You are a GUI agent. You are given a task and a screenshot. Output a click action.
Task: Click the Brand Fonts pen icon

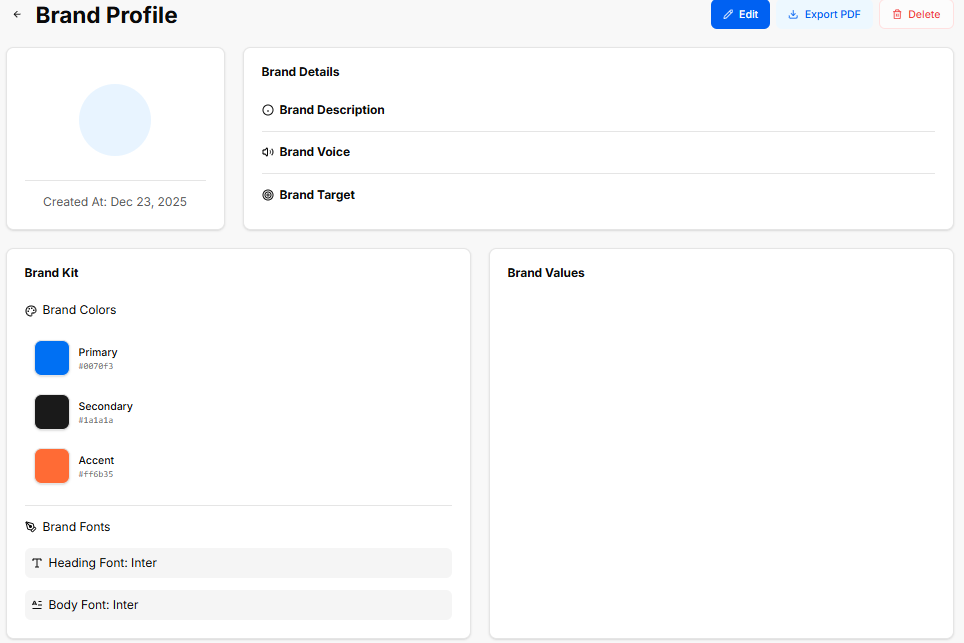point(31,527)
